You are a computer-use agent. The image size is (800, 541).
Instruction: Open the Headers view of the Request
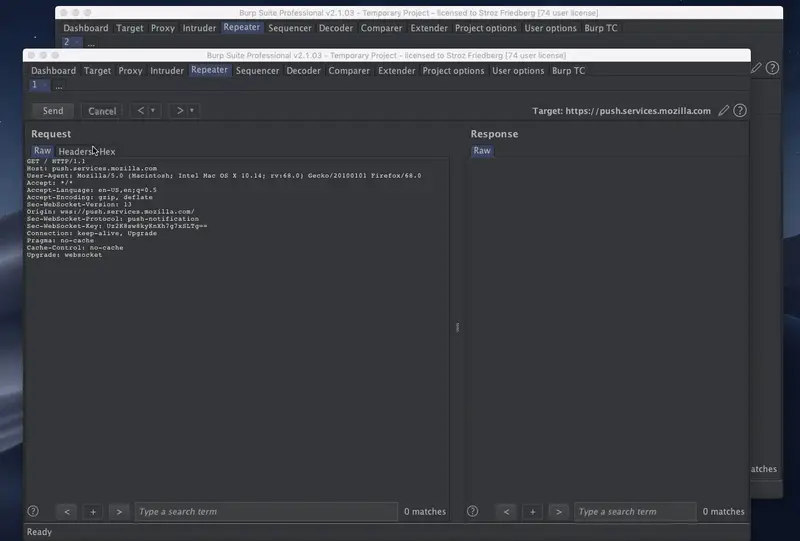(75, 151)
